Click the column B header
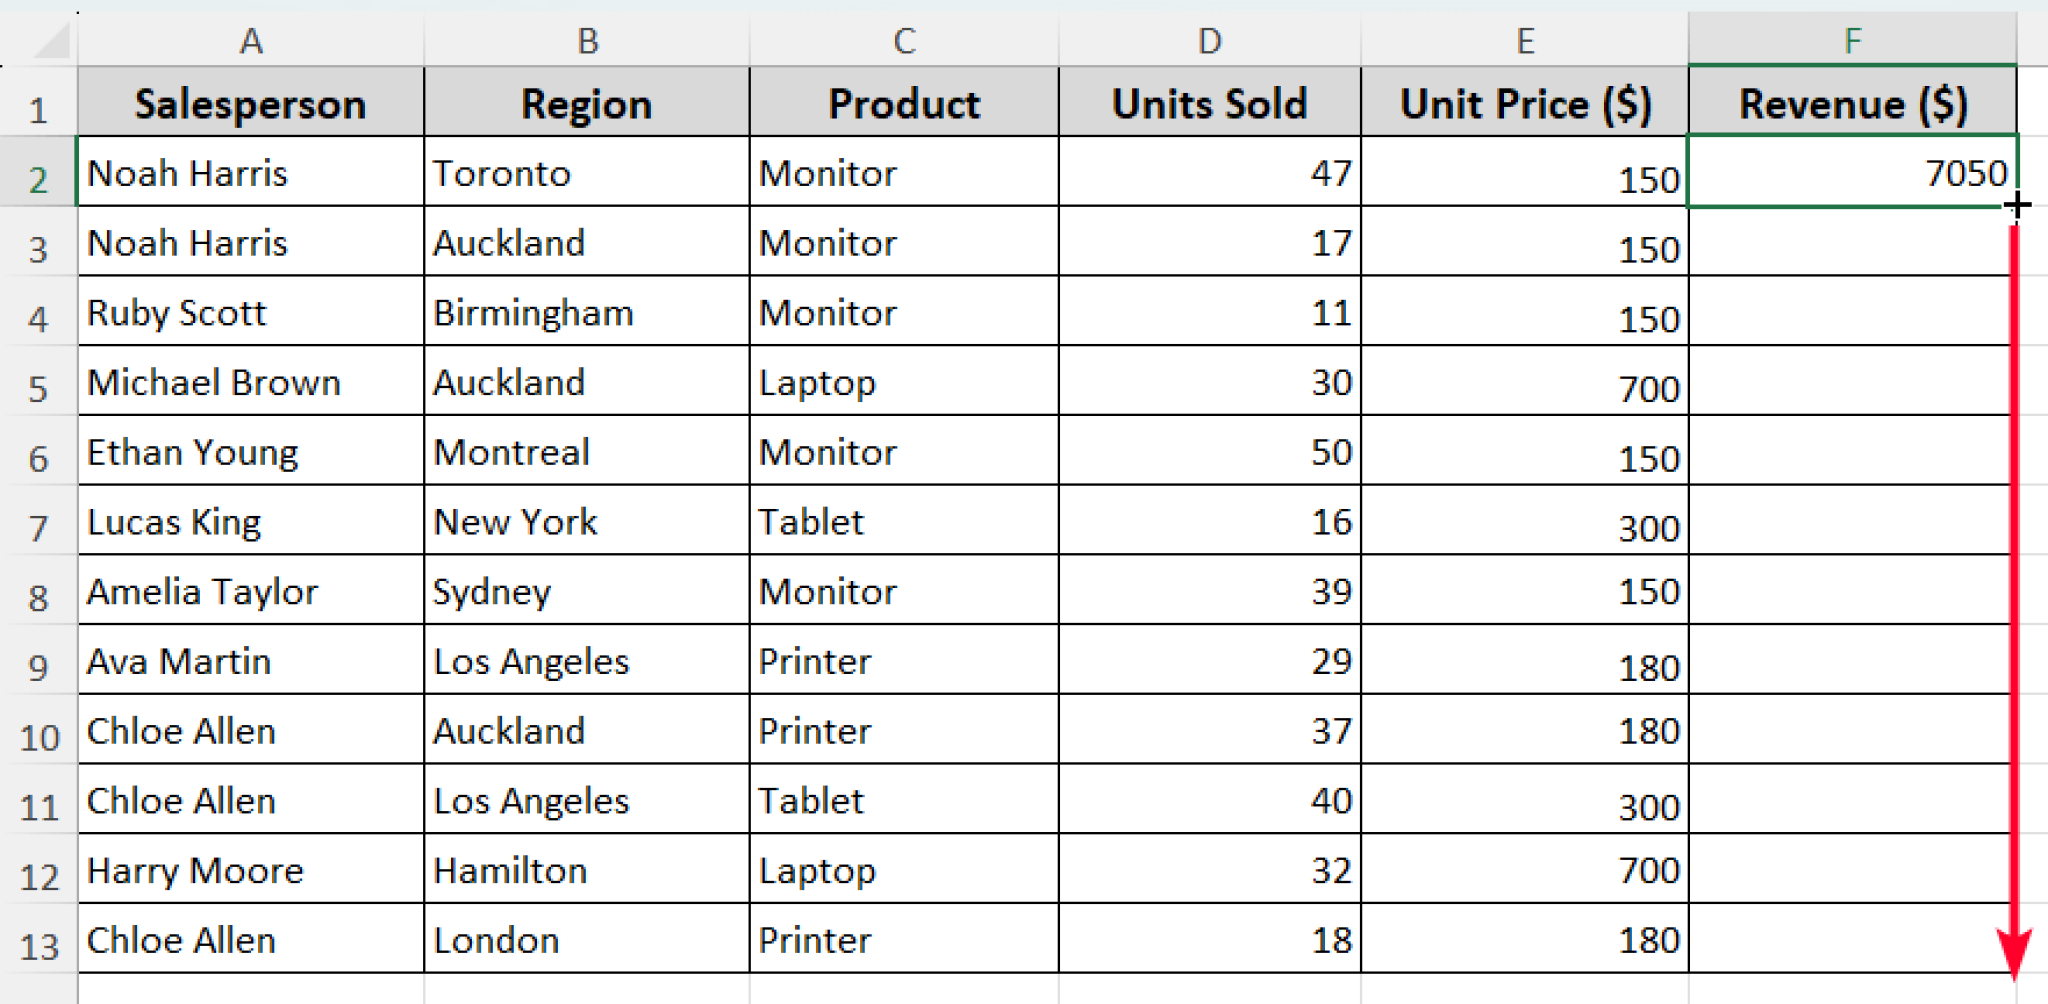 coord(586,40)
